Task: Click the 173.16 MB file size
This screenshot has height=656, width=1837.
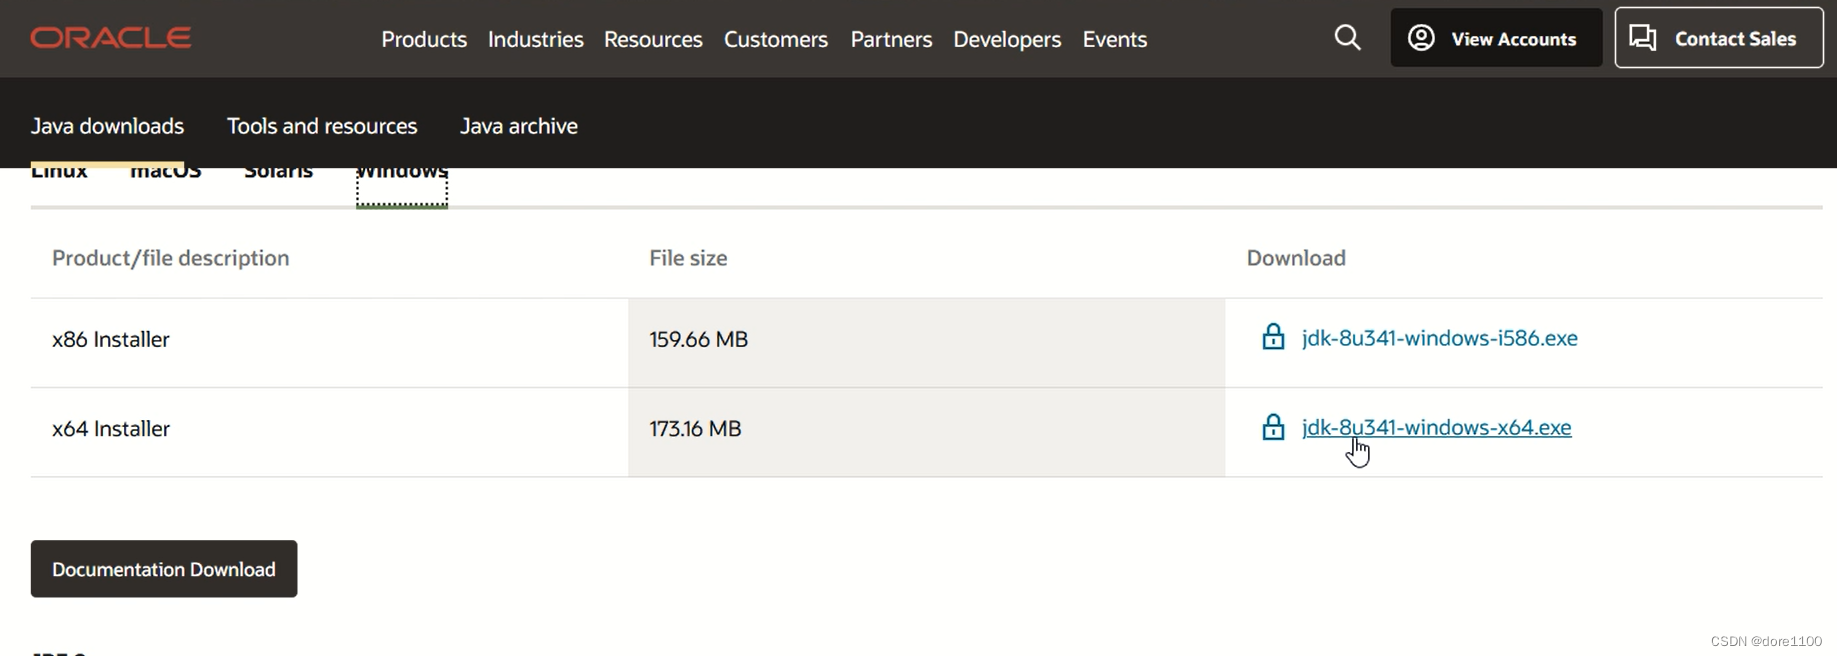Action: (x=695, y=428)
